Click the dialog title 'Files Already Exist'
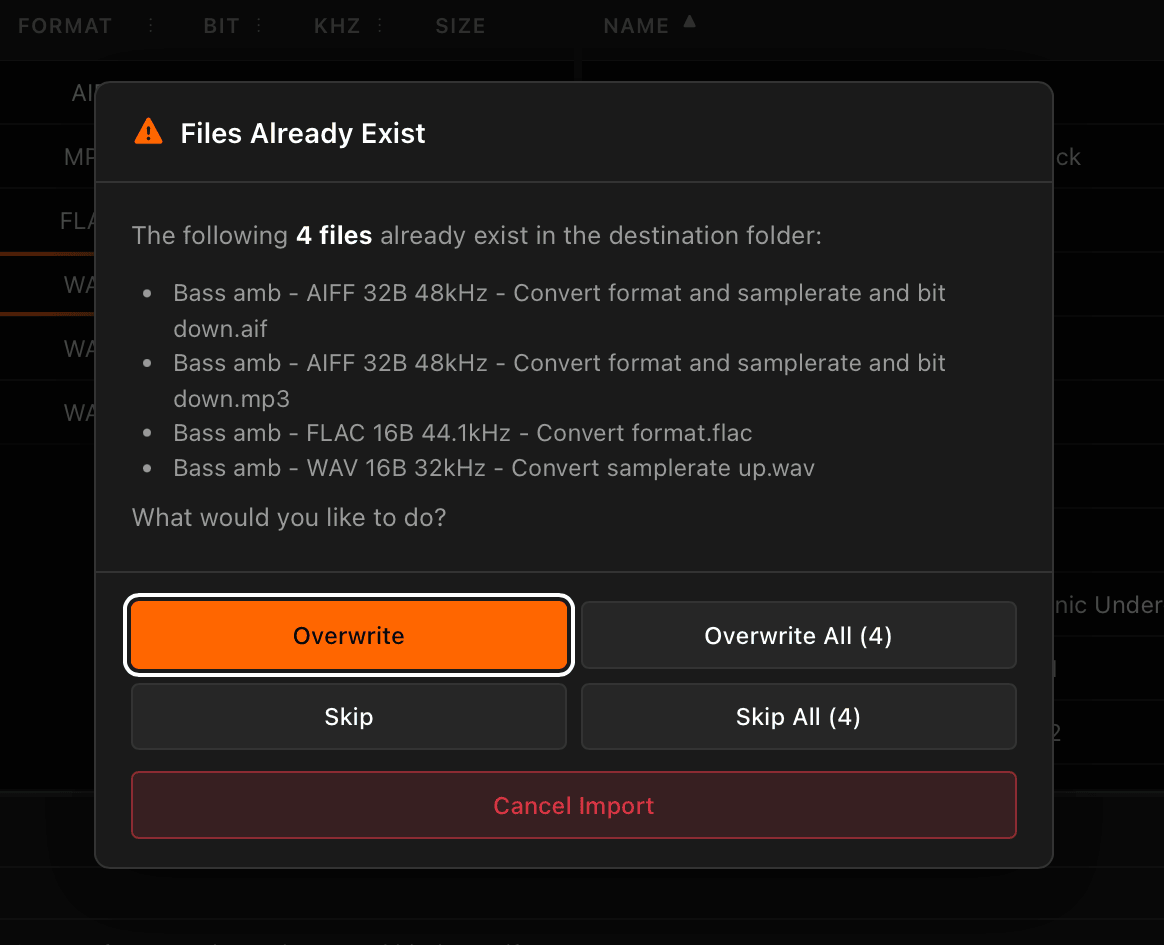 click(x=303, y=132)
